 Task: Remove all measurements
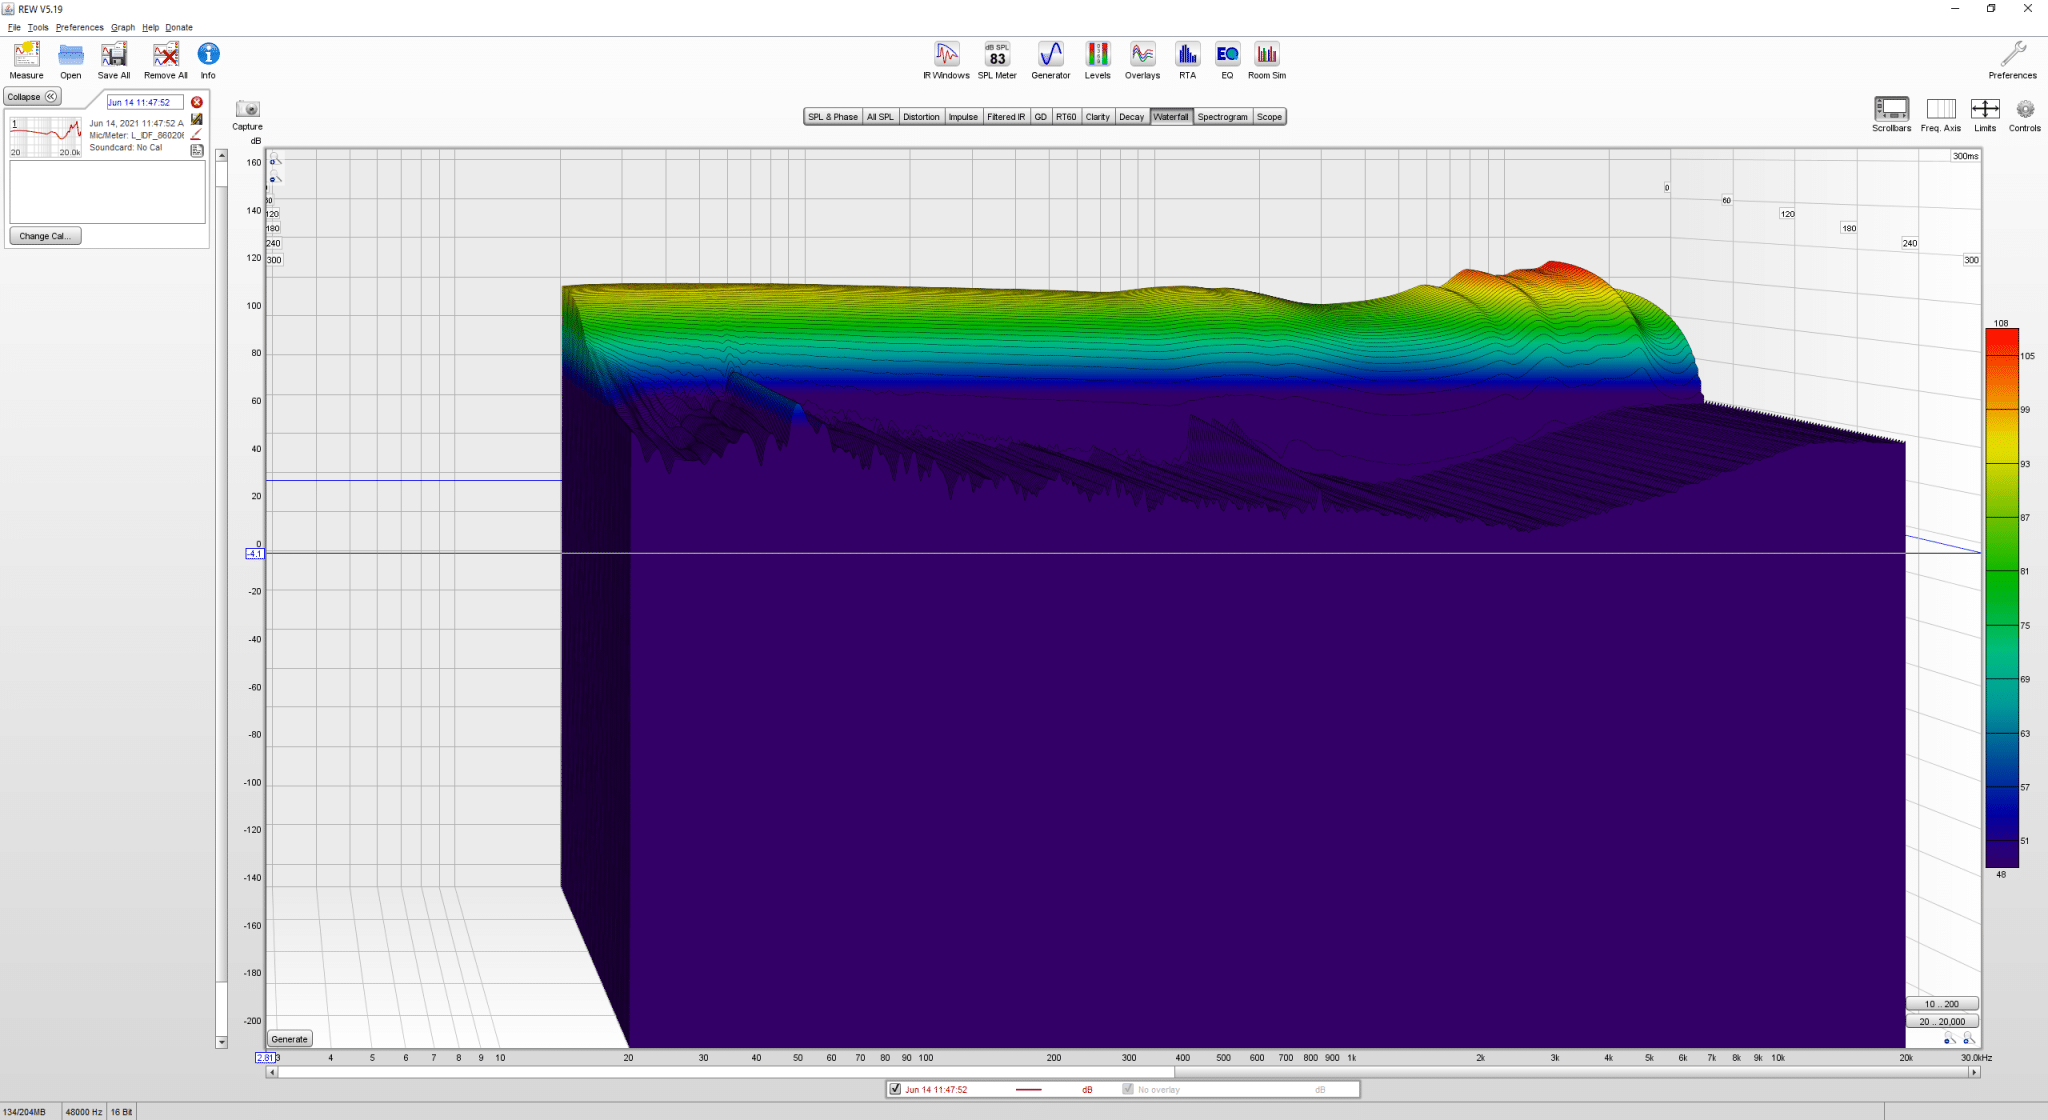(166, 60)
